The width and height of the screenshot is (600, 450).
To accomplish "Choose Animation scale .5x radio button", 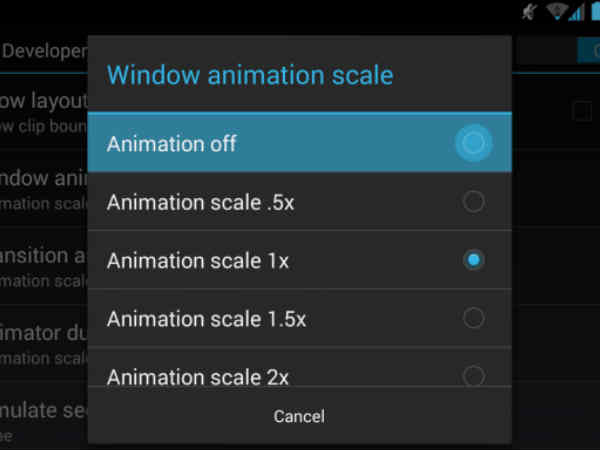I will point(474,202).
